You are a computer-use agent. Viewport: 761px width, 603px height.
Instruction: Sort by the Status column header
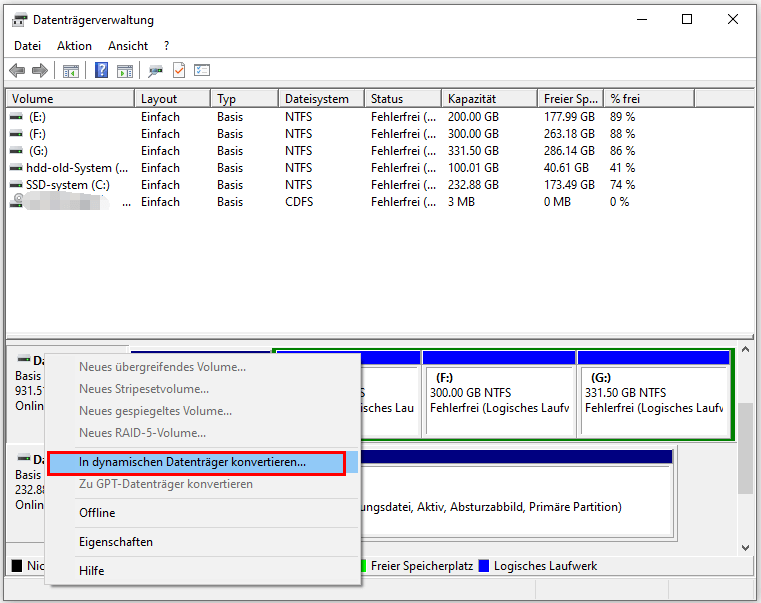403,99
